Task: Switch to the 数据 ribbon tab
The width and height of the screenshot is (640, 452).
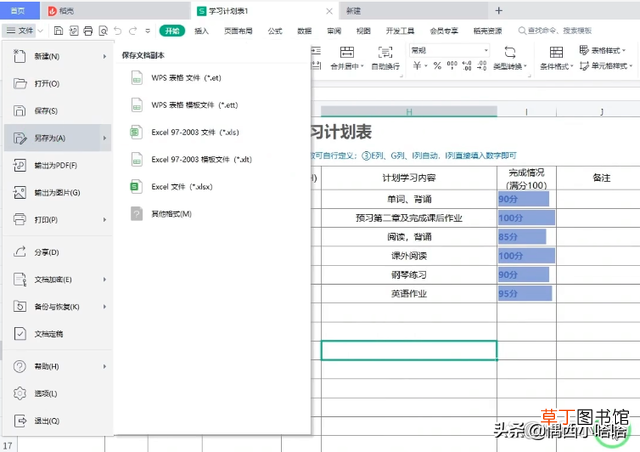Action: (x=304, y=31)
